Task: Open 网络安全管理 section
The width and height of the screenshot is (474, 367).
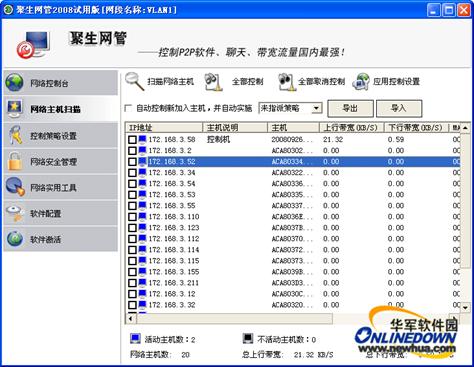Action: tap(61, 161)
